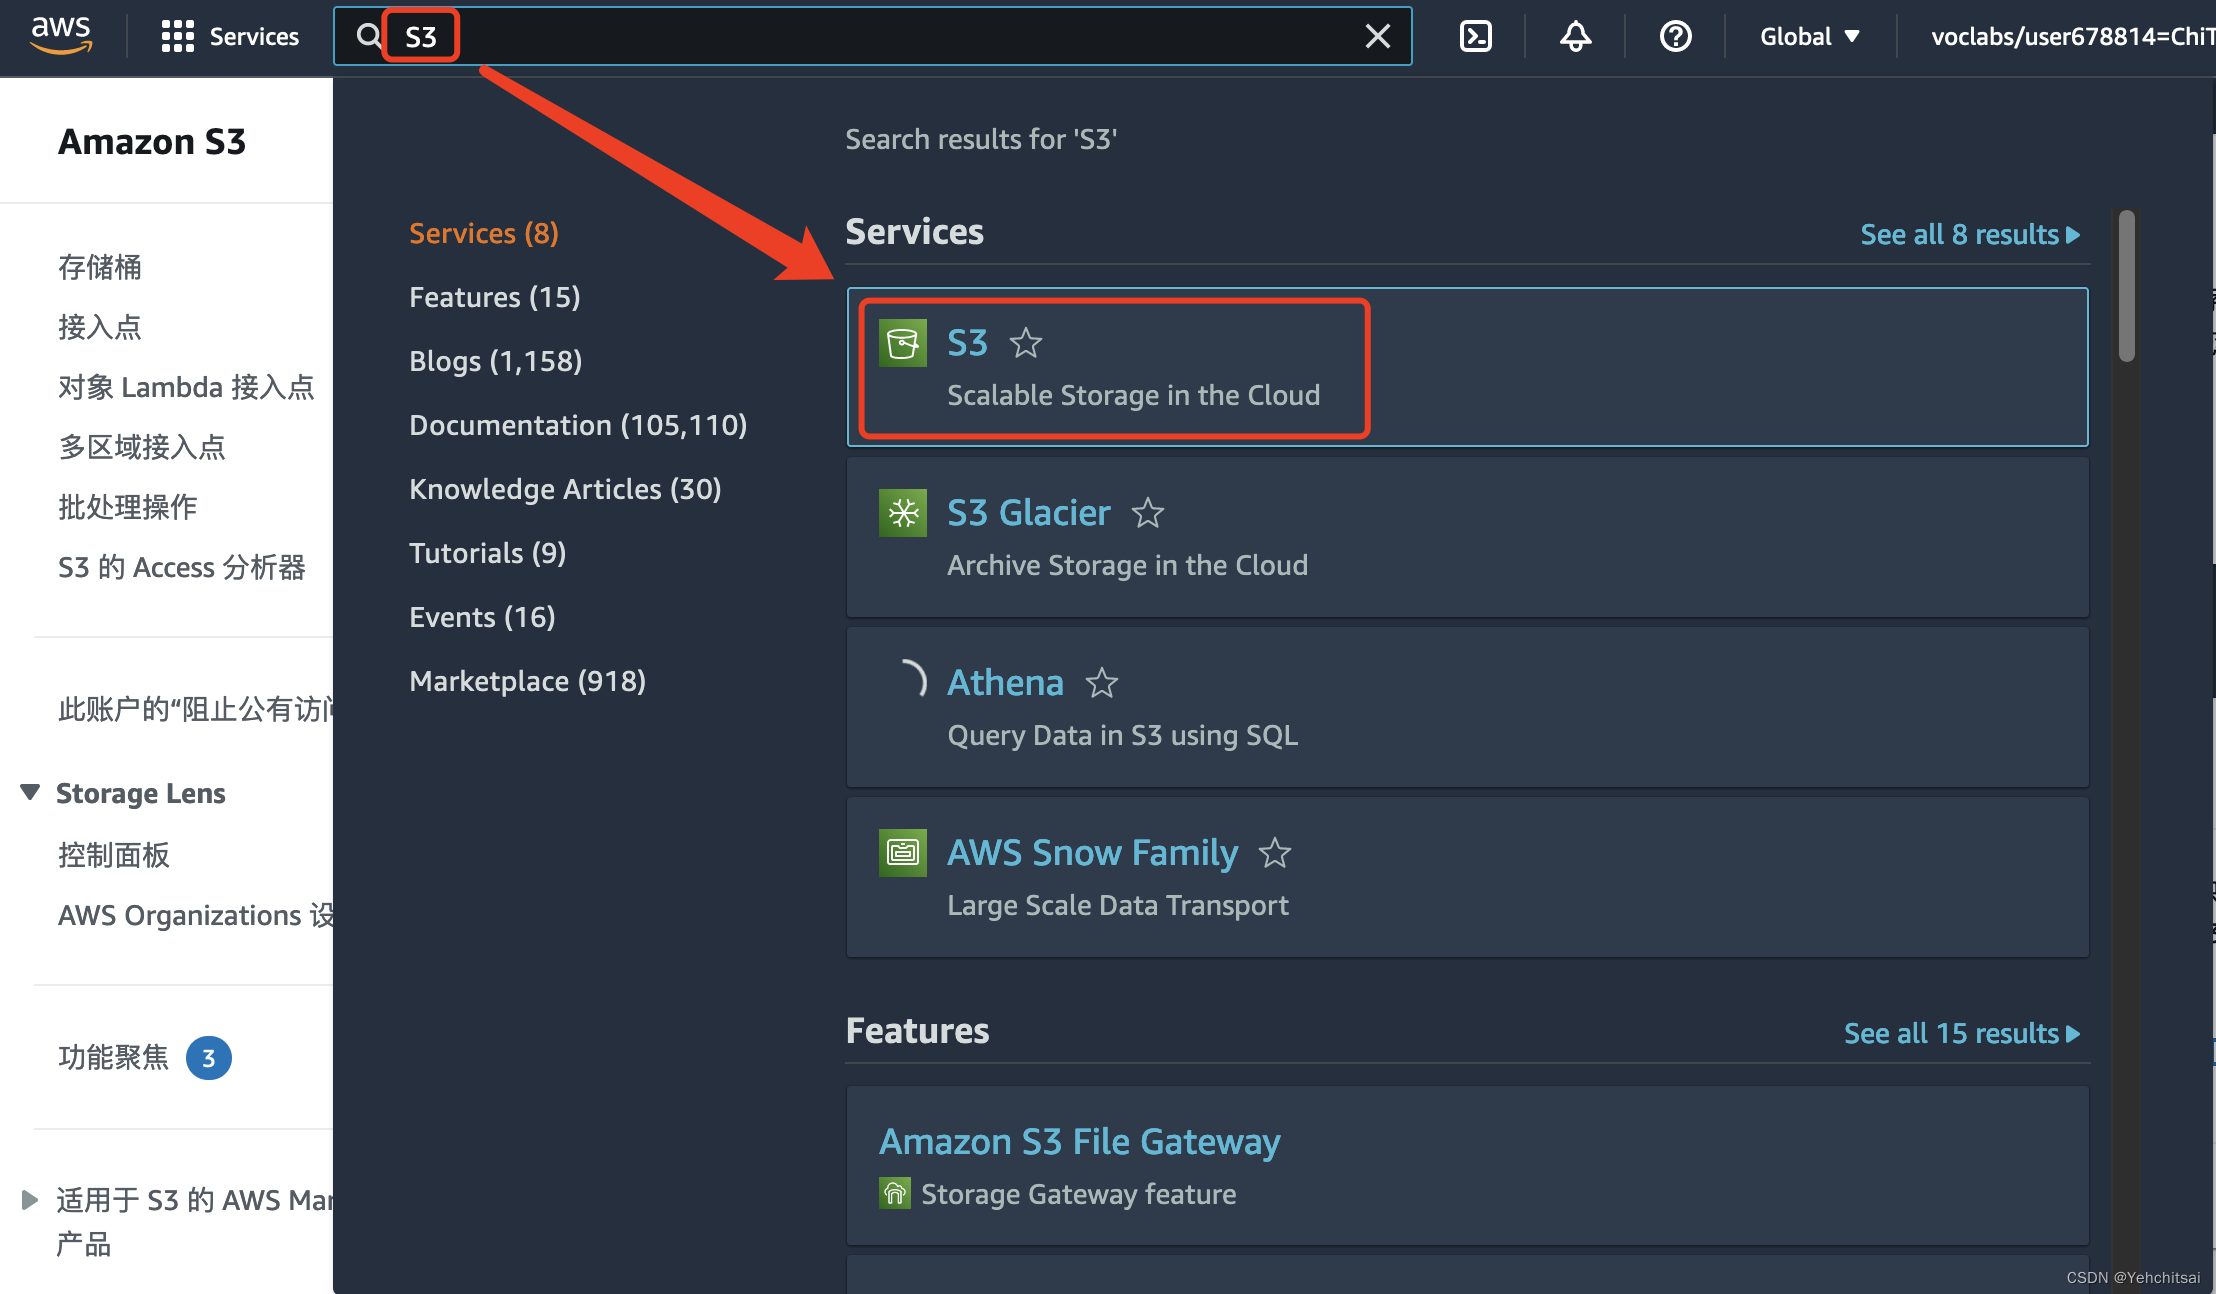Click 'Query Data in S3 using SQL' text
The image size is (2216, 1294).
(x=1123, y=735)
